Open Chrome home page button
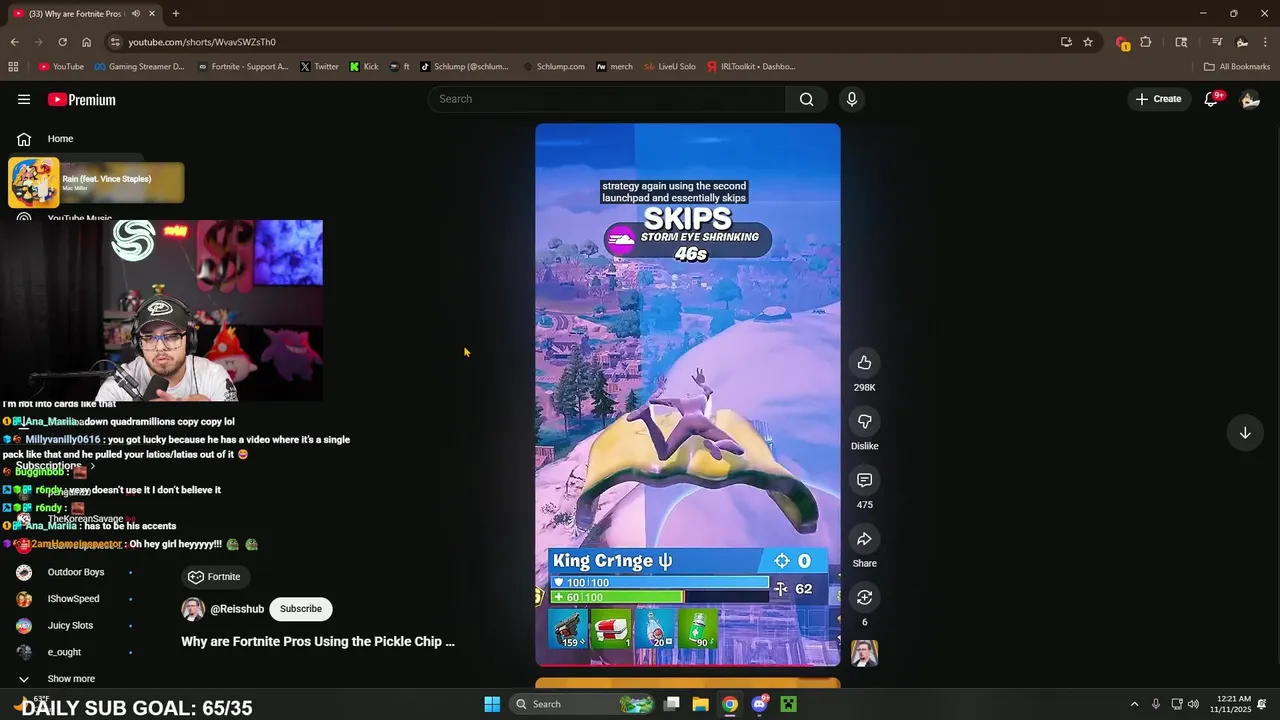This screenshot has height=720, width=1280. click(x=86, y=42)
